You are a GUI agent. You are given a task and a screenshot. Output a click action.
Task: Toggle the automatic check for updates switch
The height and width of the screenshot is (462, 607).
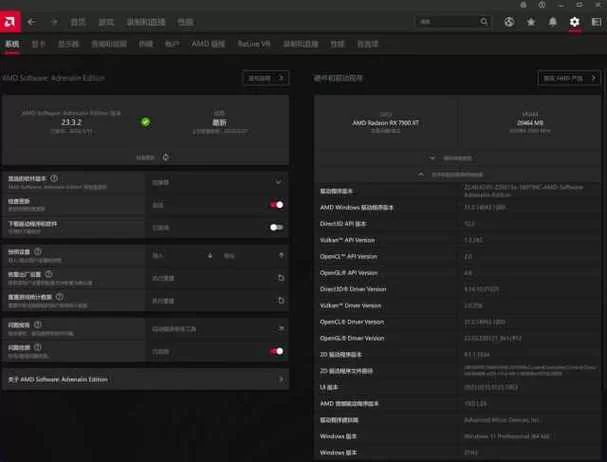pyautogui.click(x=277, y=204)
